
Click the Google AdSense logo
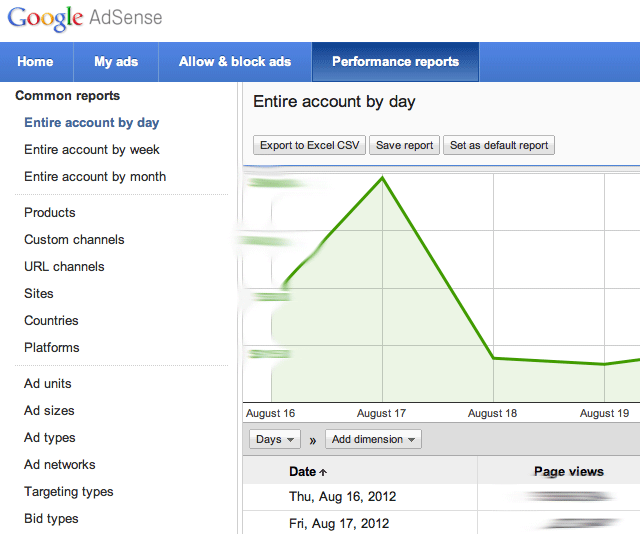pyautogui.click(x=85, y=18)
